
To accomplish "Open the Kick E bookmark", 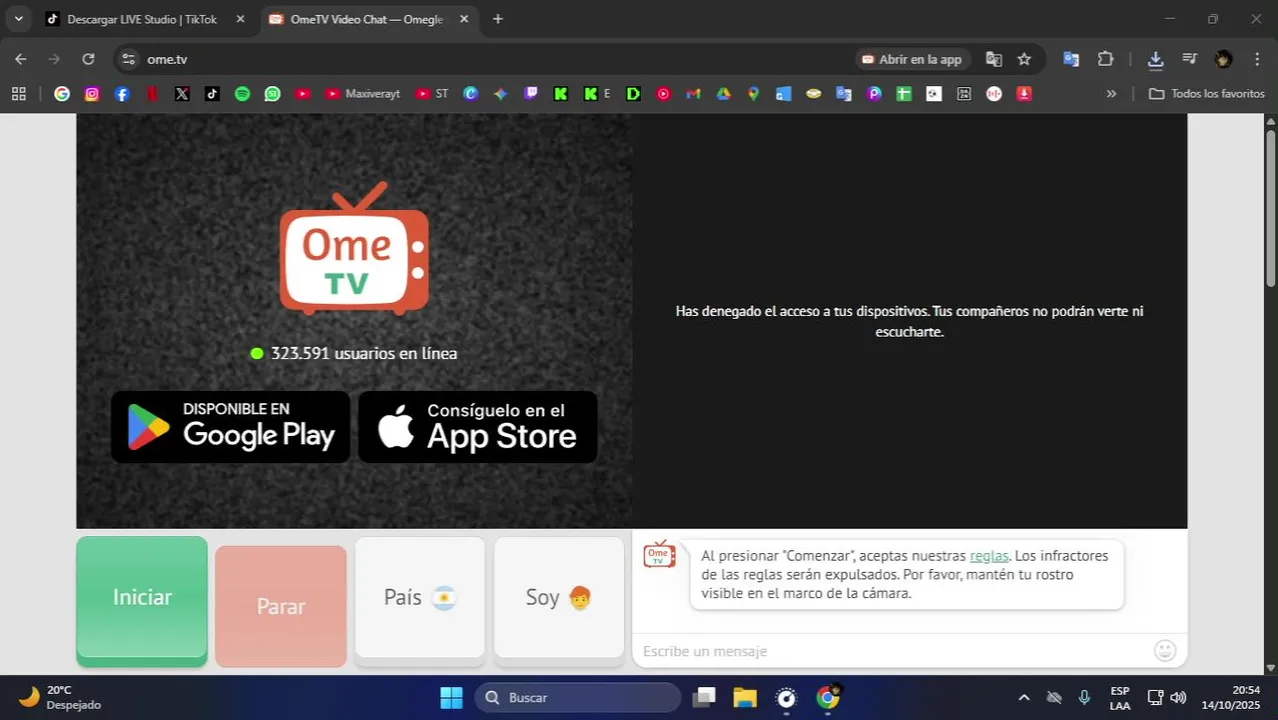I will [597, 93].
